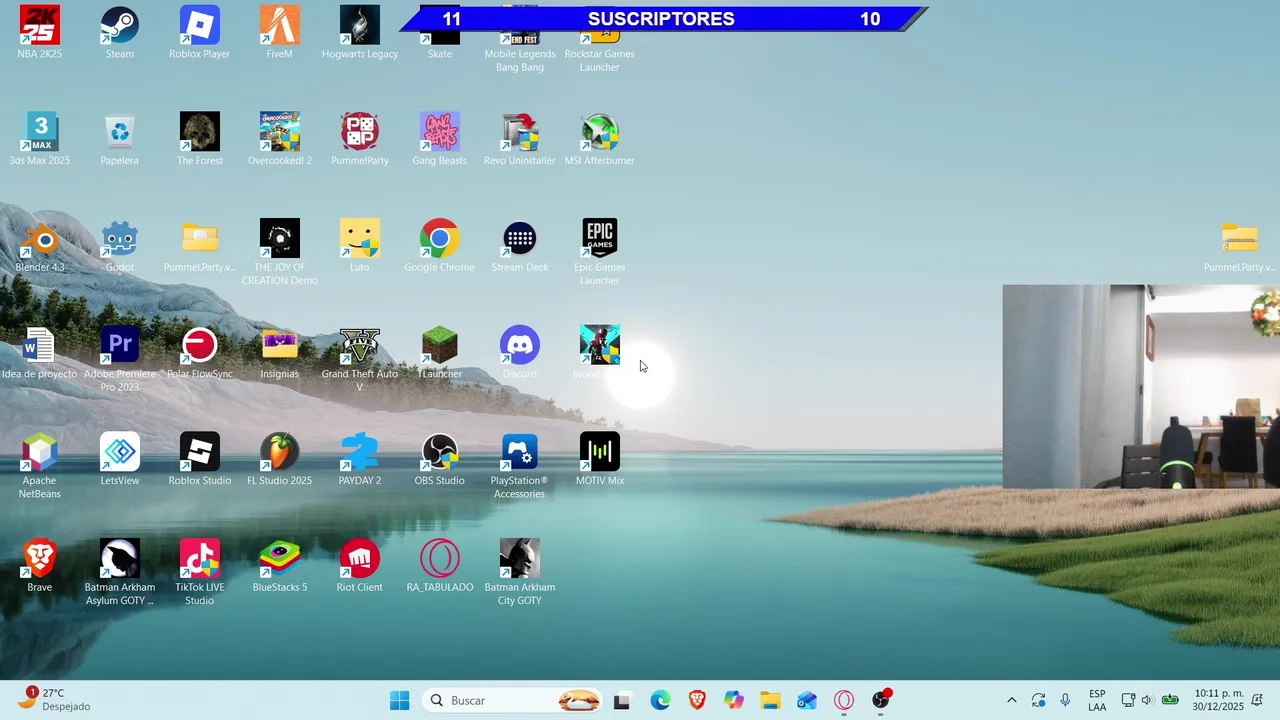The width and height of the screenshot is (1280, 720).
Task: Open the Hogwarts Legacy icon
Action: point(360,26)
